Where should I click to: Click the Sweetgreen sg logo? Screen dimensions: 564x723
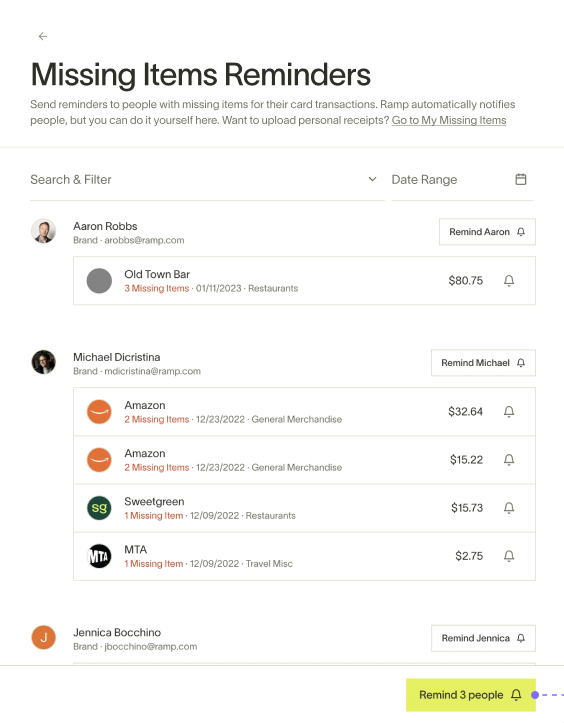[x=99, y=508]
